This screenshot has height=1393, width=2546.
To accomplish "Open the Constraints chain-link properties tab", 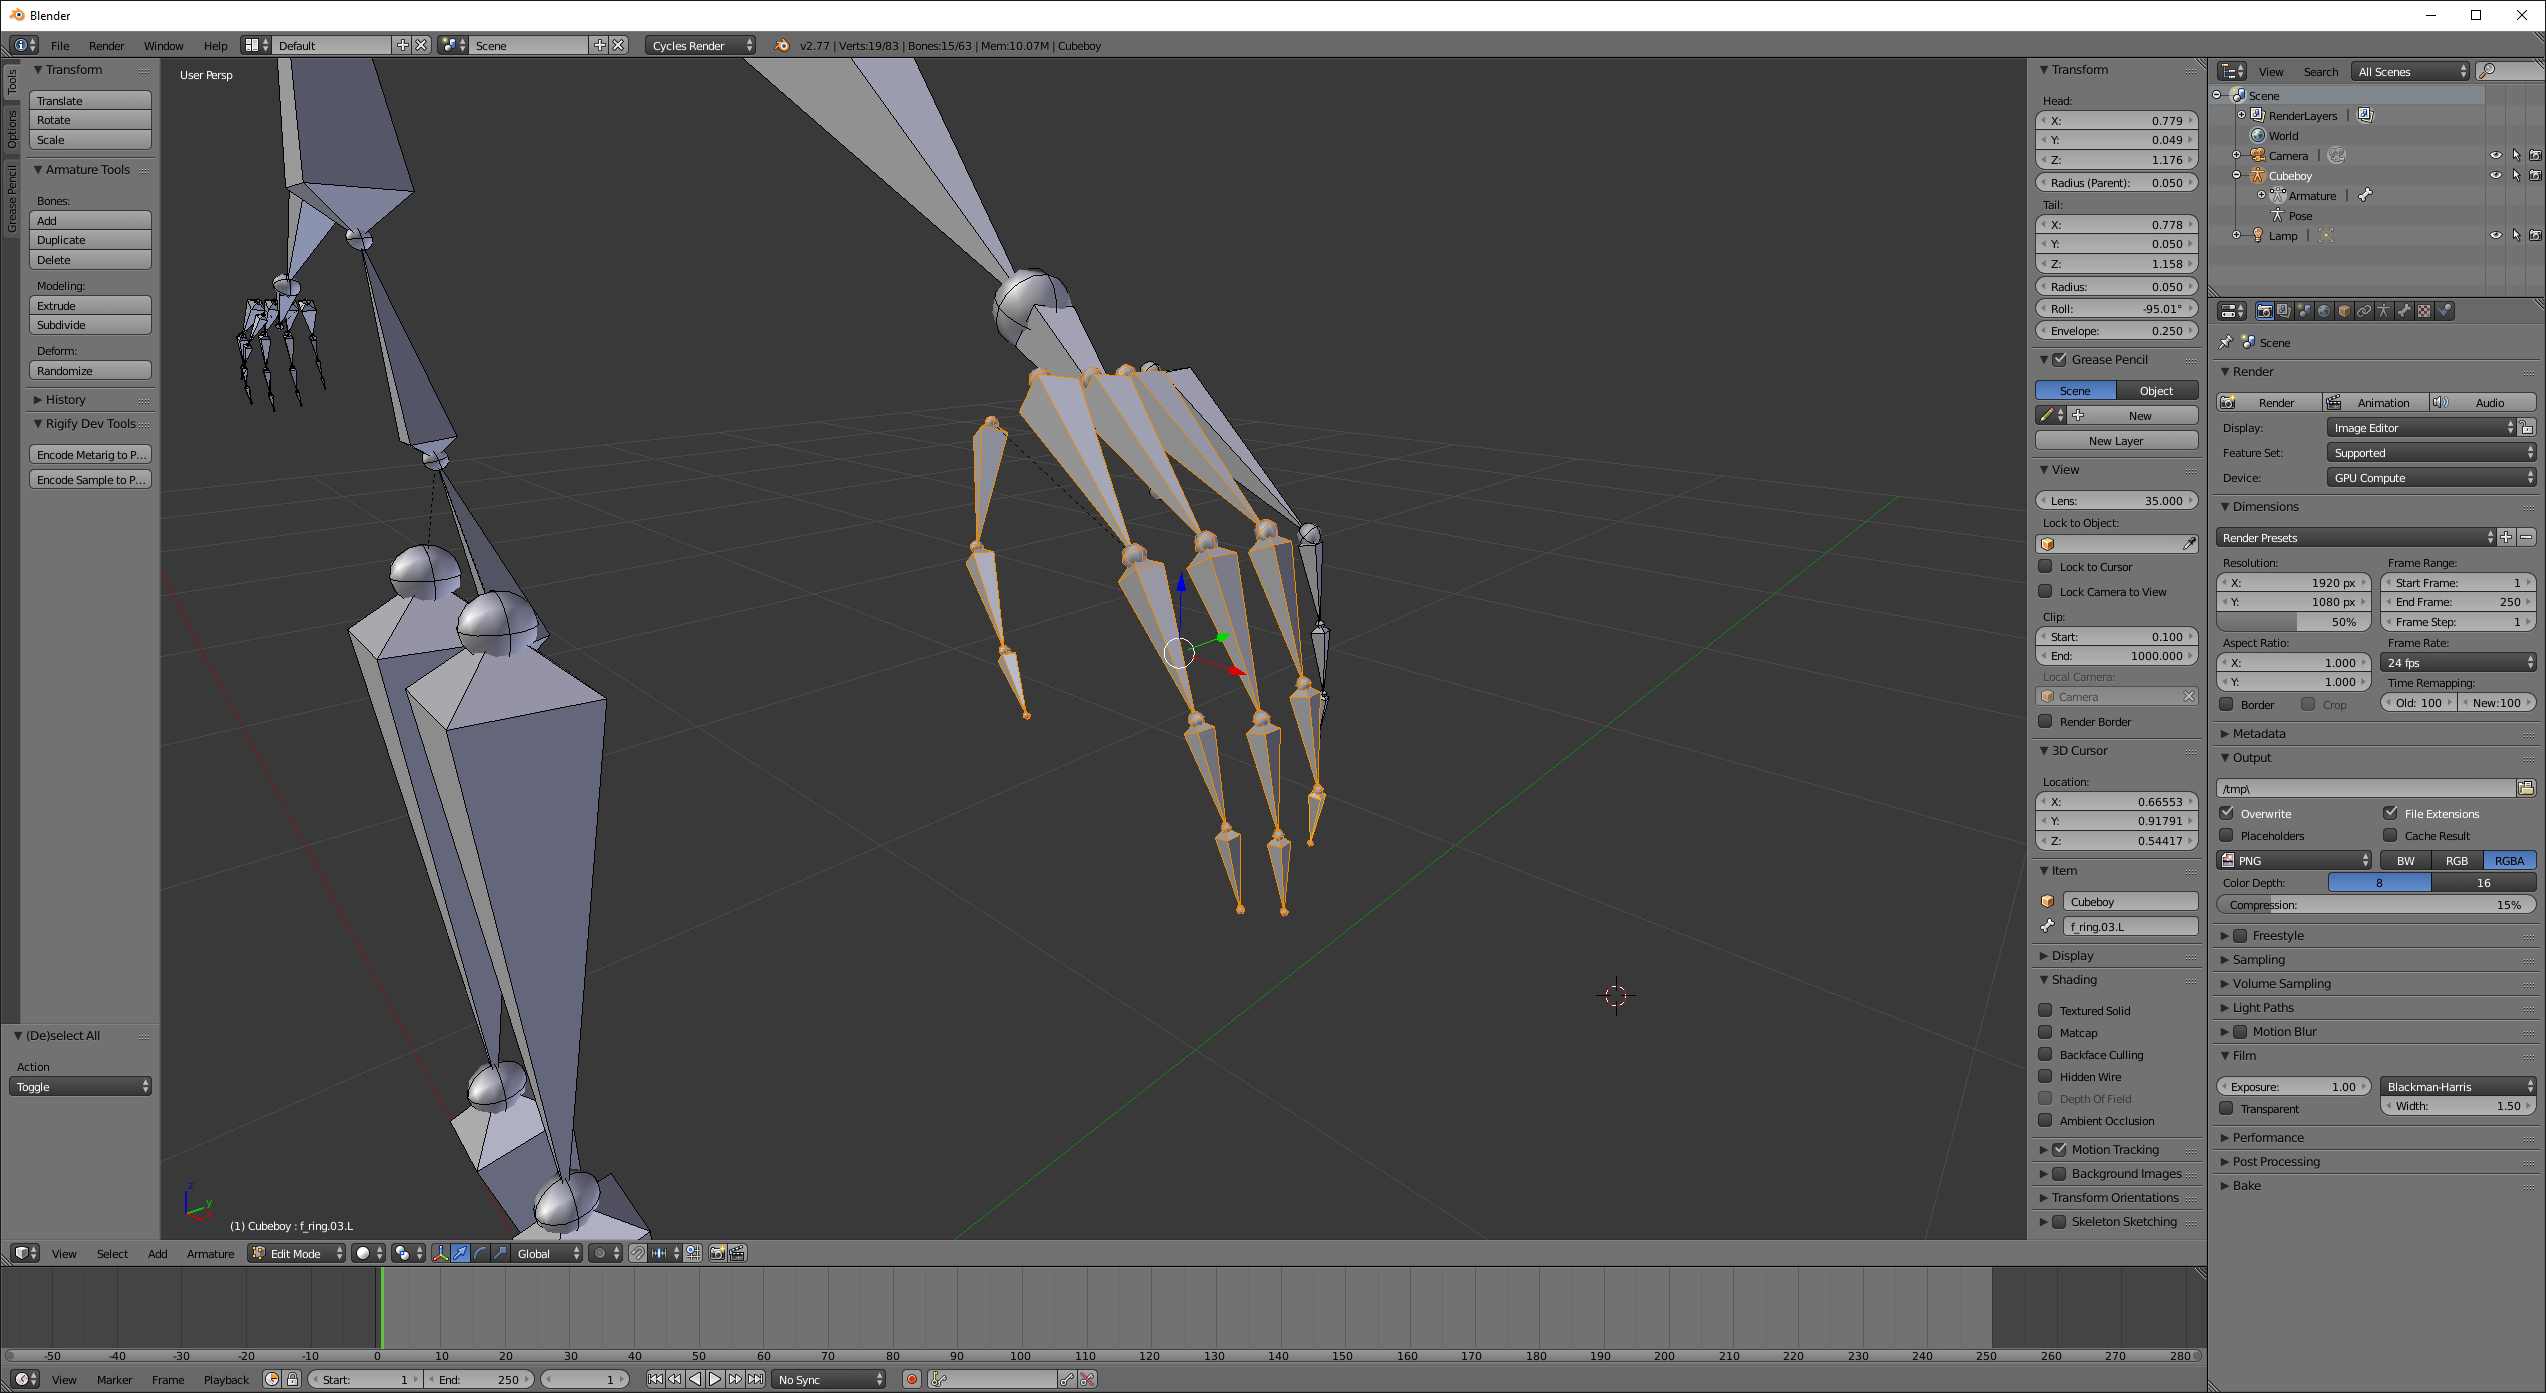I will 2364,311.
